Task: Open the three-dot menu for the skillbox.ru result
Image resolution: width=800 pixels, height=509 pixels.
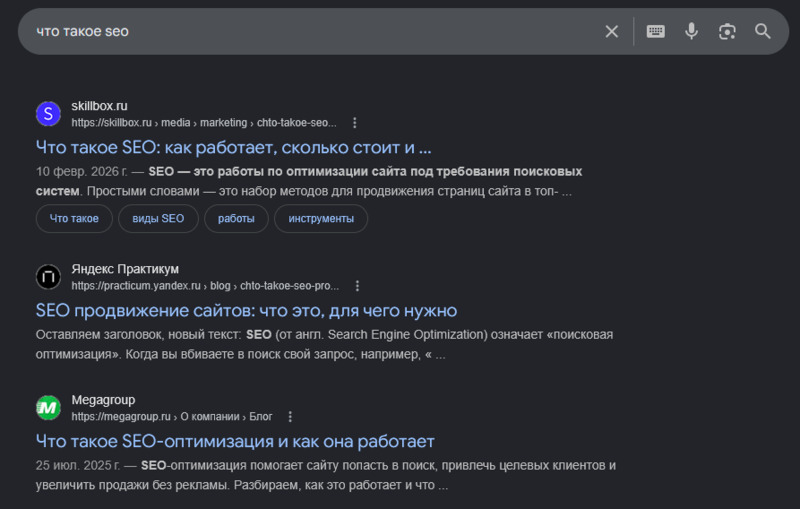Action: tap(355, 123)
